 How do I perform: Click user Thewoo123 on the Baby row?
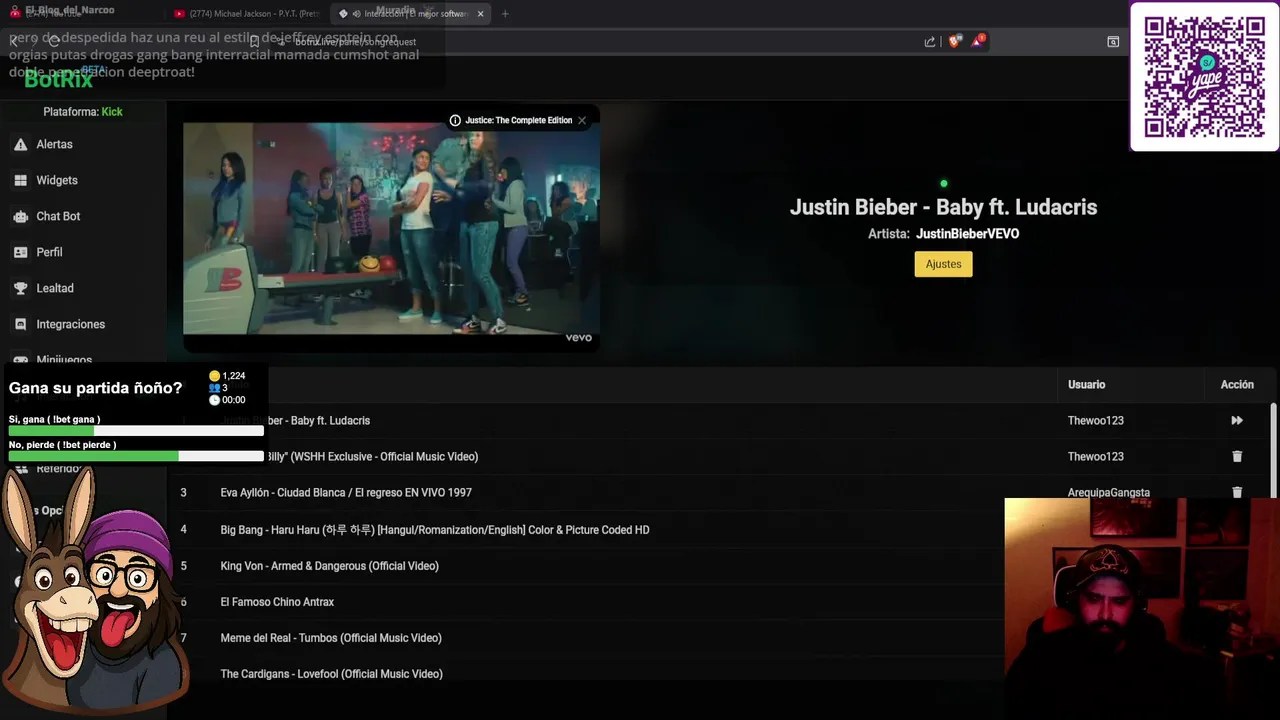1096,421
